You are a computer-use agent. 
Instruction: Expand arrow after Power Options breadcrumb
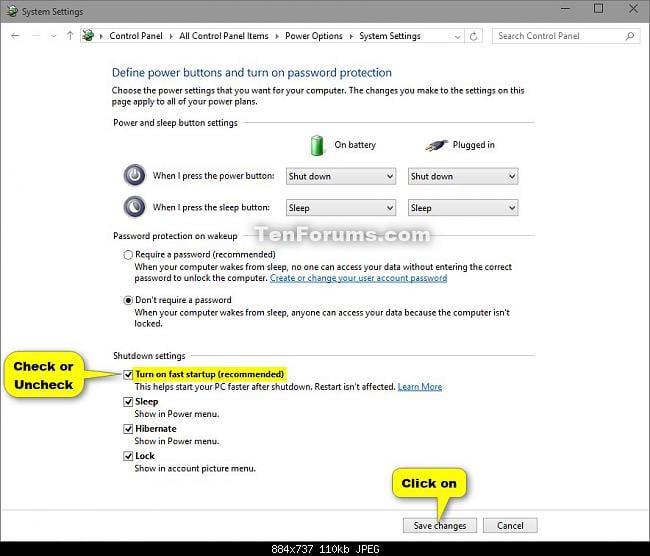[x=351, y=36]
